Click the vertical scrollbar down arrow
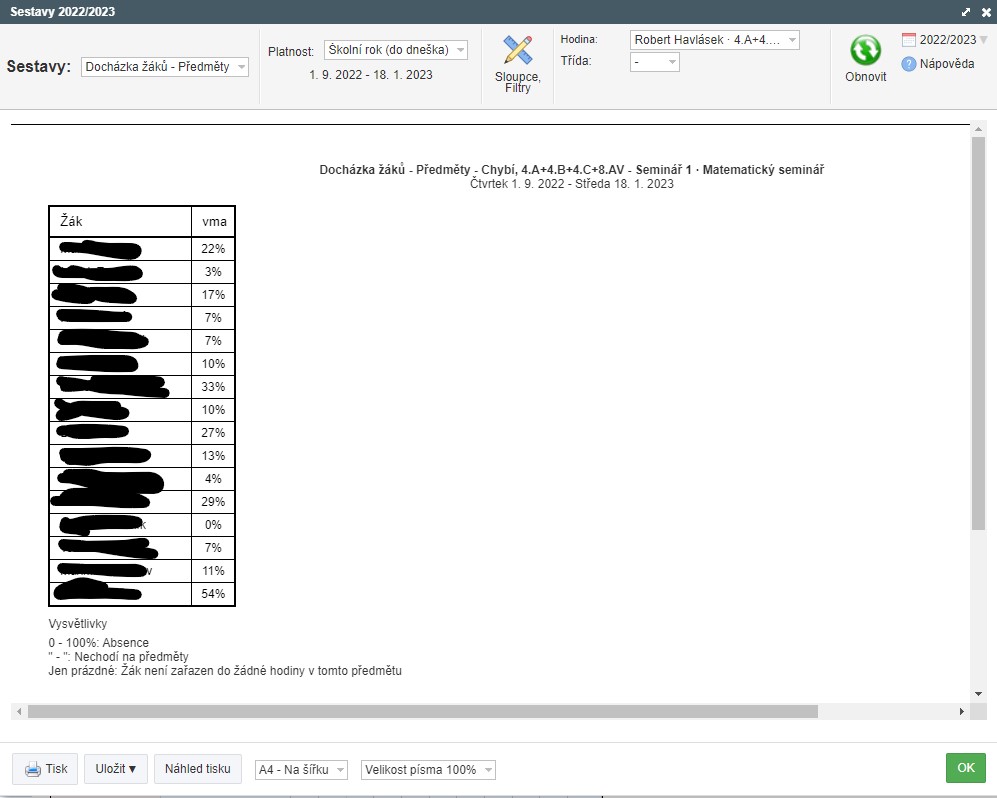The image size is (997, 798). [978, 694]
